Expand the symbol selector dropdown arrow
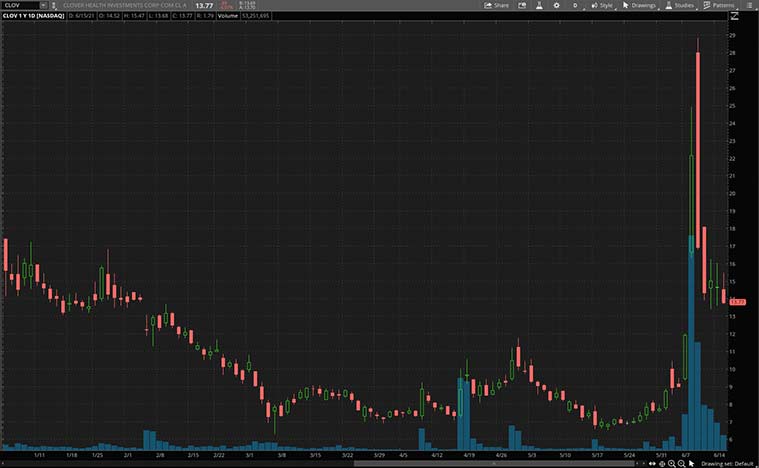 [42, 5]
